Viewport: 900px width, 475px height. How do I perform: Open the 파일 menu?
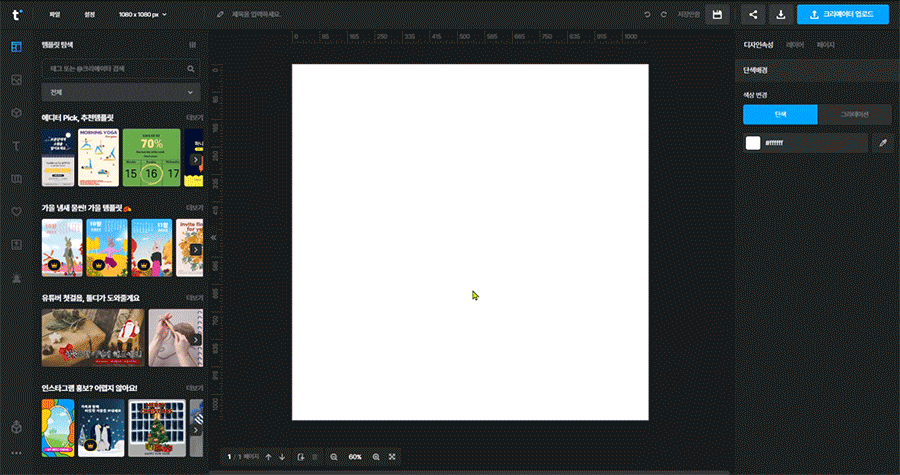tap(55, 14)
